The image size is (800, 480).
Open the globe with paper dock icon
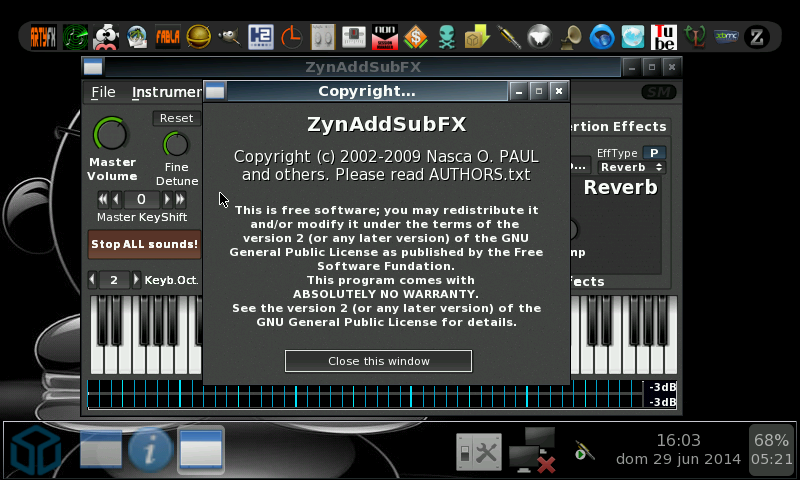pyautogui.click(x=137, y=37)
